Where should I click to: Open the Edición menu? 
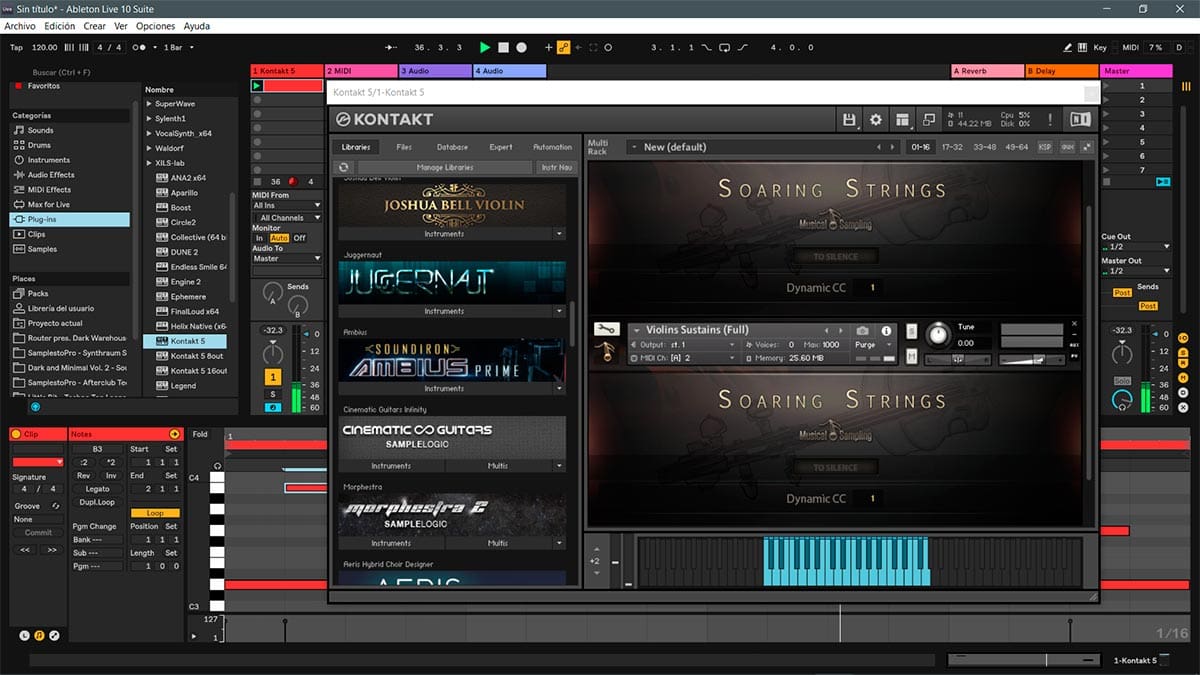[60, 26]
